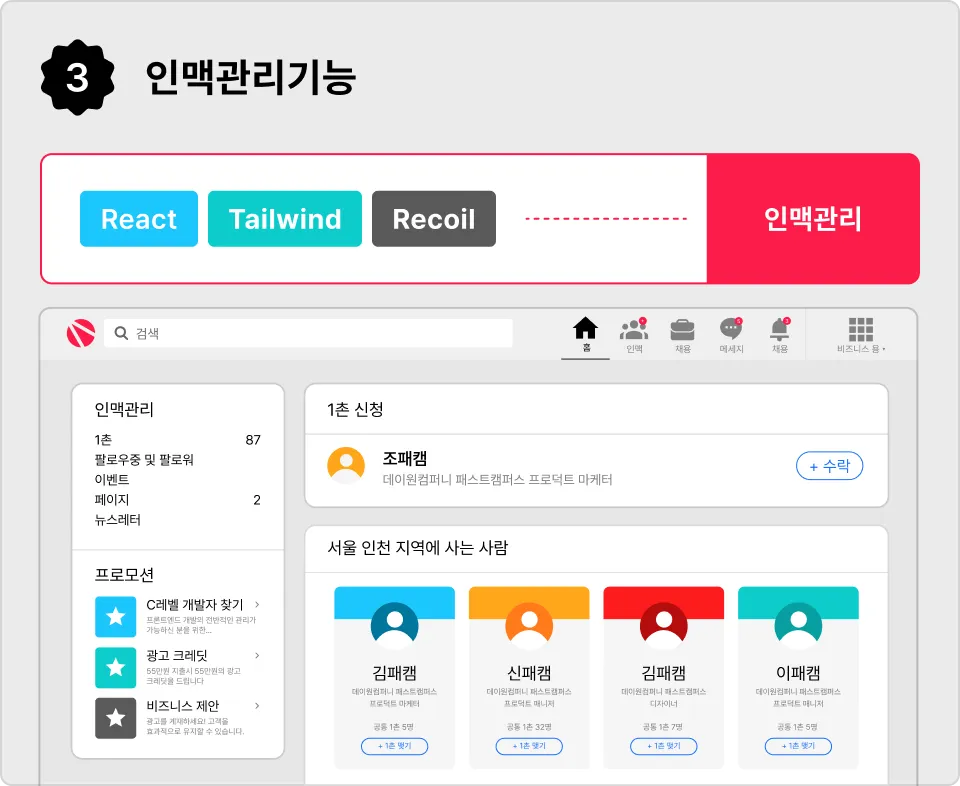Viewport: 960px width, 786px height.
Task: Click the 인맥관리 sidebar heading
Action: (124, 409)
